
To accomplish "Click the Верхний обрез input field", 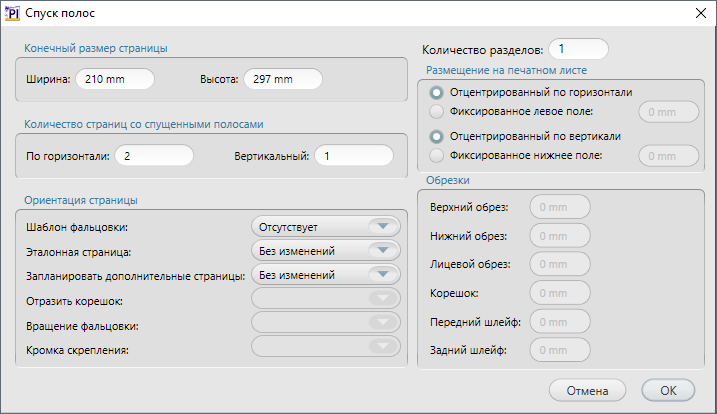I will pos(560,207).
